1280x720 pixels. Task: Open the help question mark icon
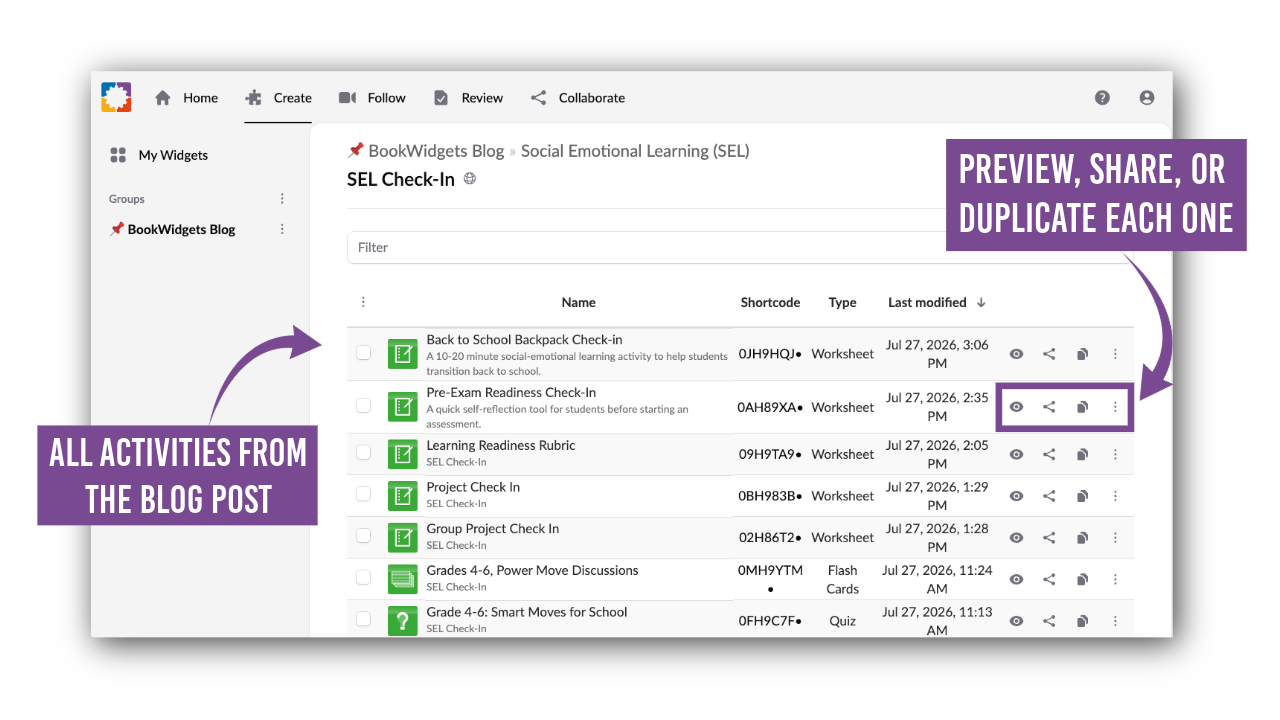tap(1102, 98)
